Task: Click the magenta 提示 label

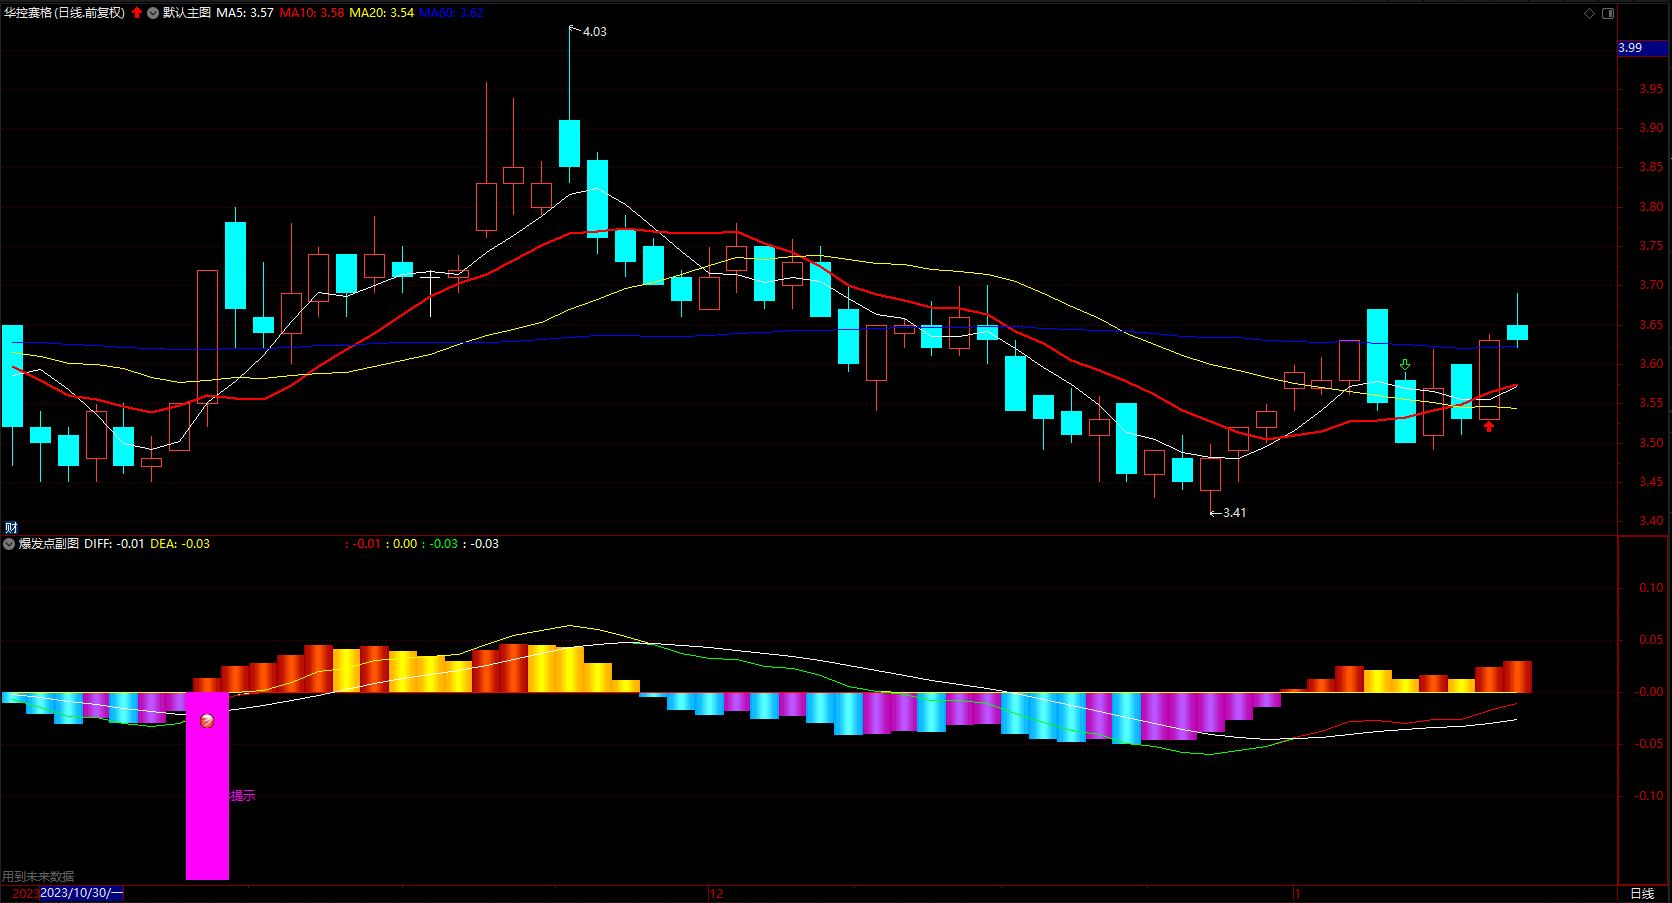Action: point(243,796)
